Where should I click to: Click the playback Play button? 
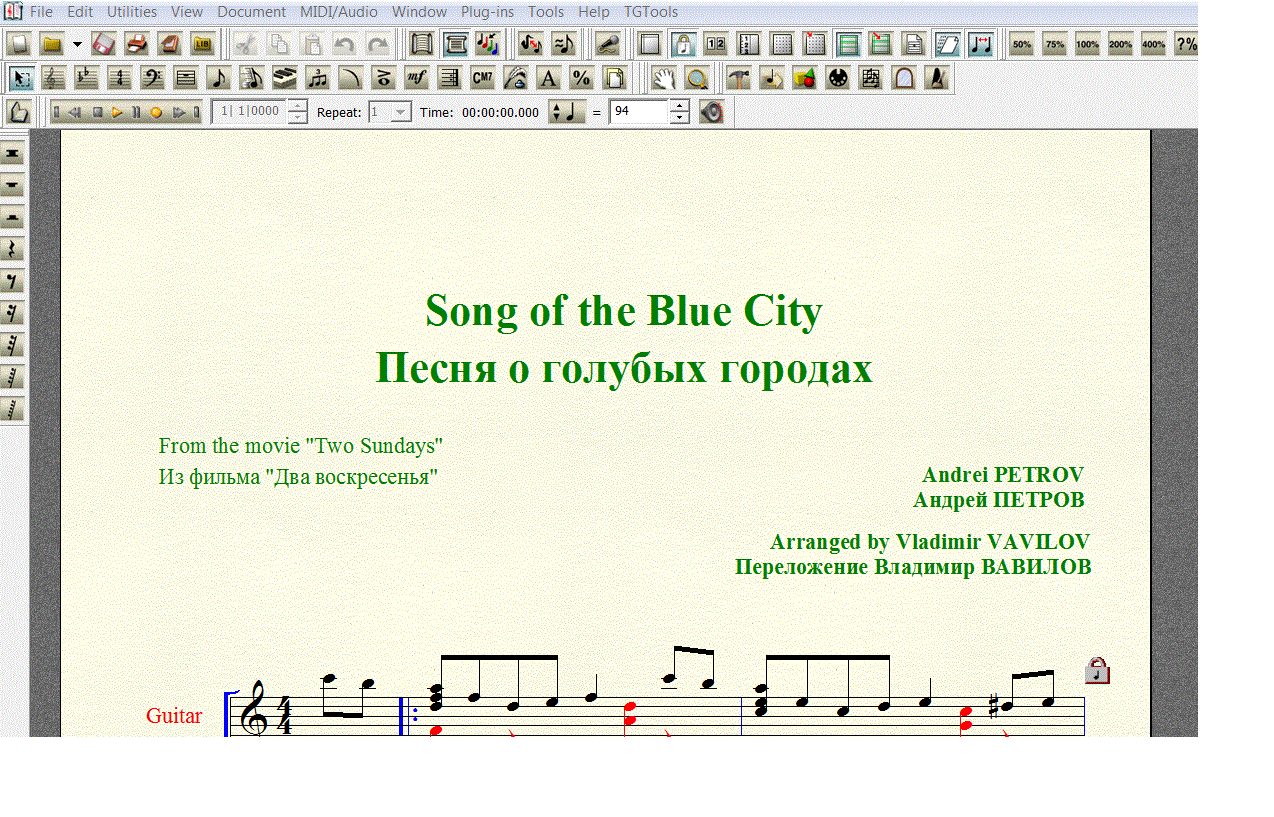click(118, 112)
